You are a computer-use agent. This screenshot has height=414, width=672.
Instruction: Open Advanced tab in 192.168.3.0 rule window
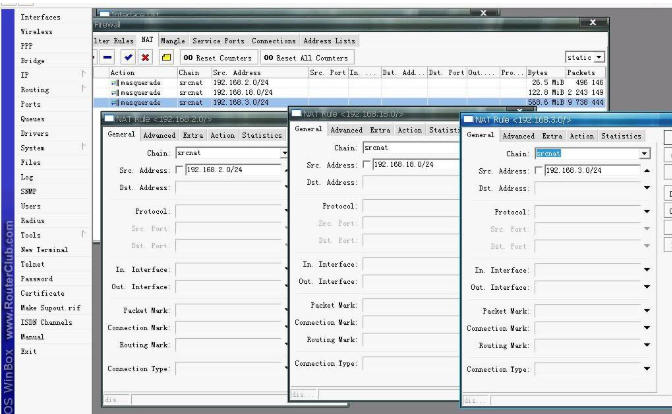[x=518, y=136]
